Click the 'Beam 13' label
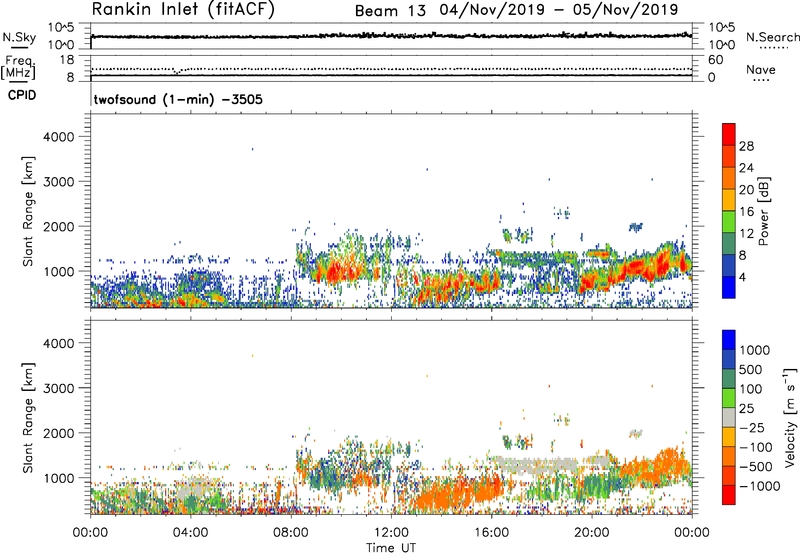This screenshot has height=554, width=800. (390, 11)
